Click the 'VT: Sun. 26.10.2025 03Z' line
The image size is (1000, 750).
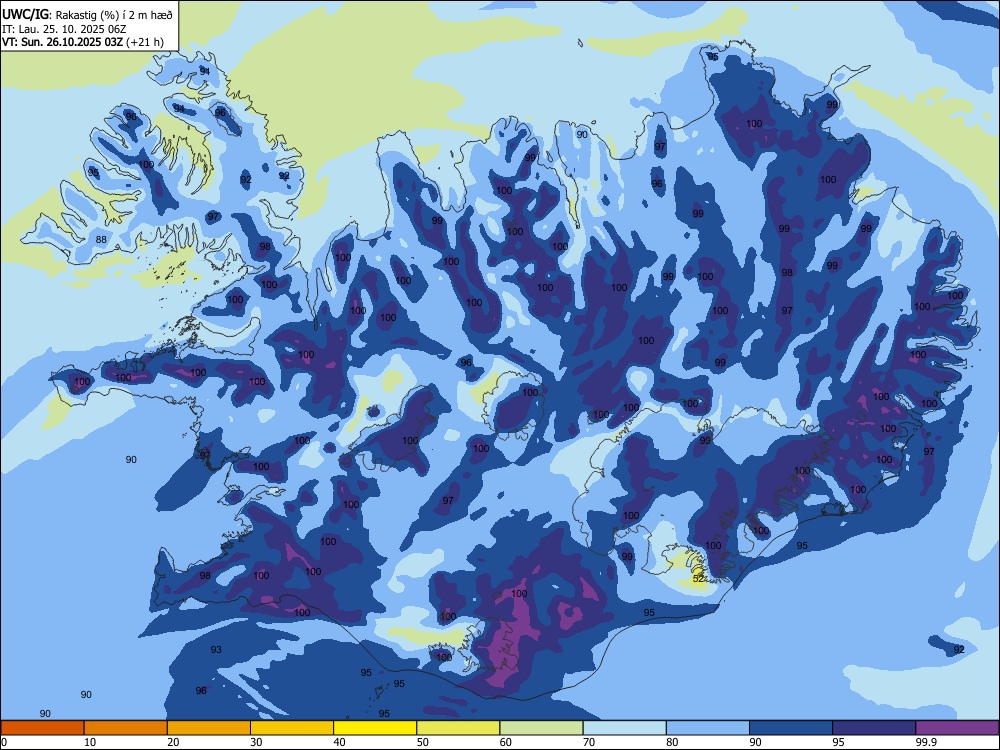click(62, 42)
